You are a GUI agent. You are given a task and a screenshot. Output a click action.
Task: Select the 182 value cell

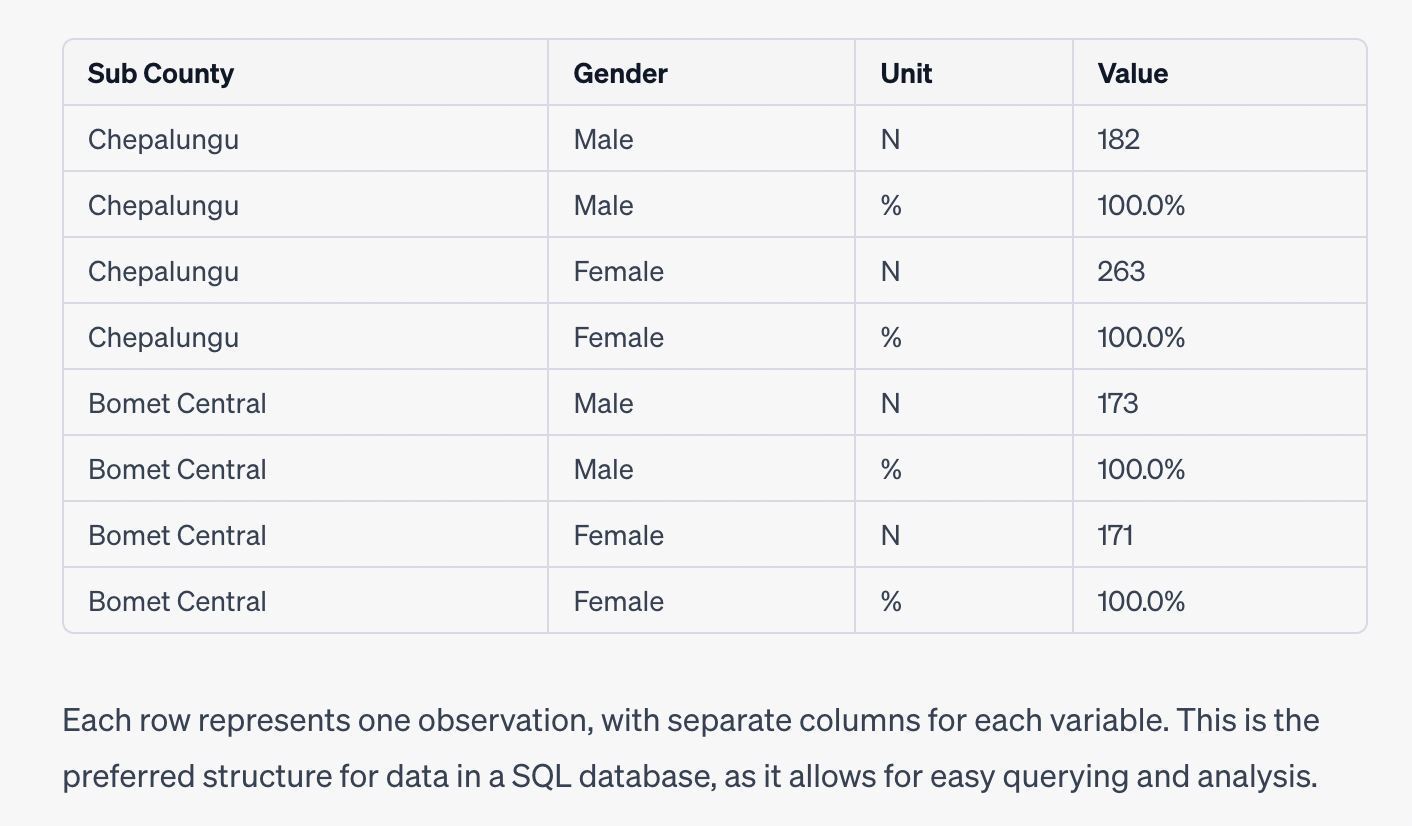click(x=1118, y=139)
